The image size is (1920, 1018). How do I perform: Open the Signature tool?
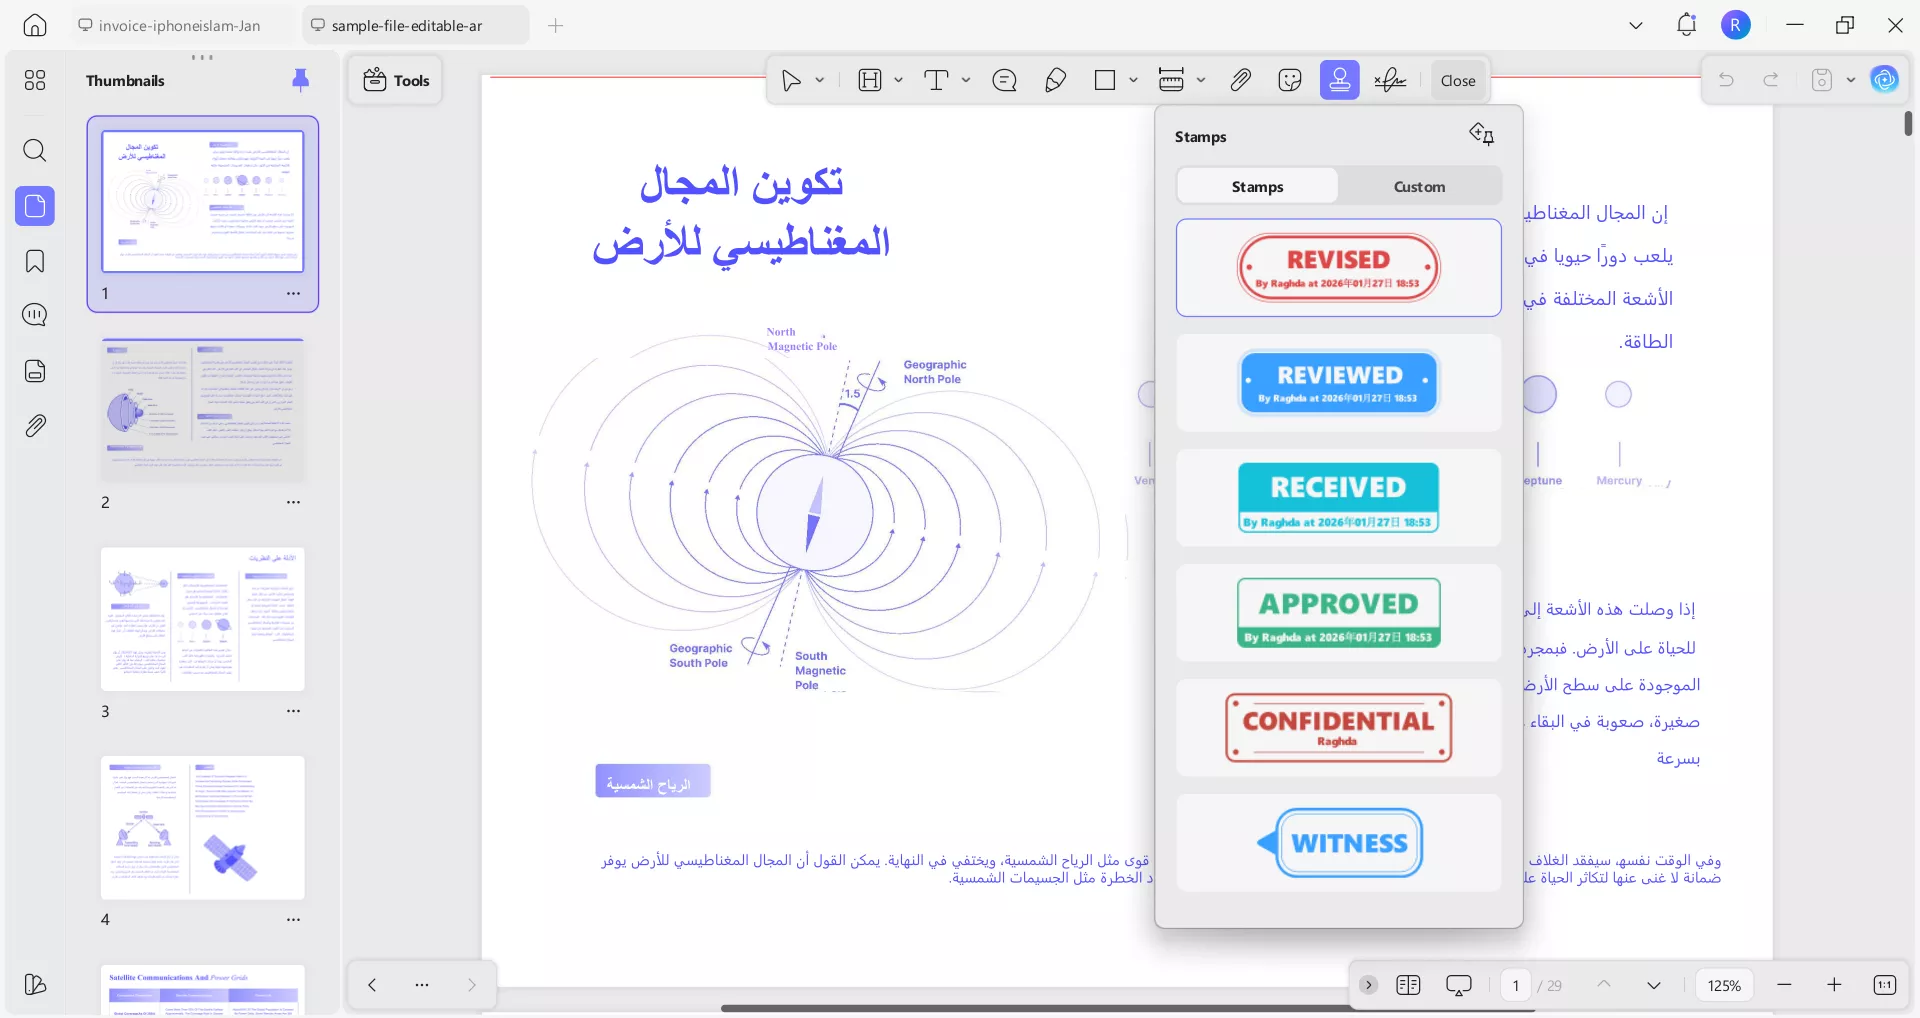coord(1390,79)
